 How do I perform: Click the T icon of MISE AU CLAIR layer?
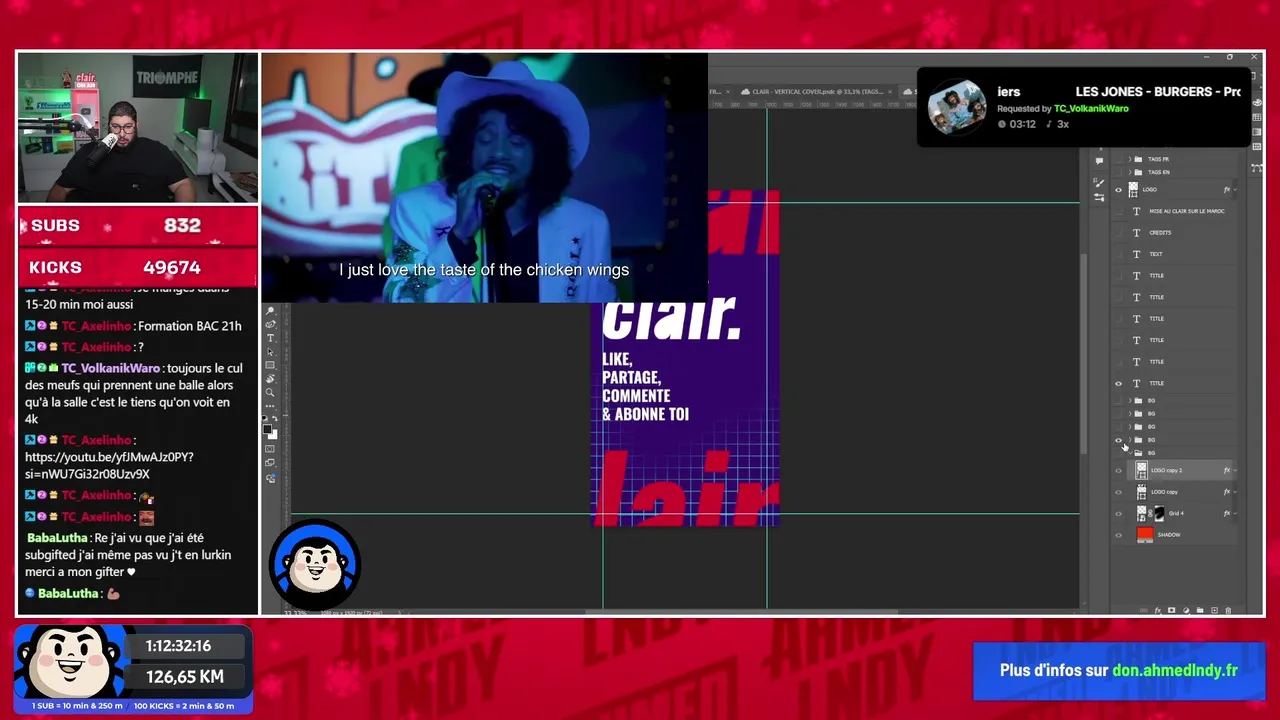pos(1136,211)
